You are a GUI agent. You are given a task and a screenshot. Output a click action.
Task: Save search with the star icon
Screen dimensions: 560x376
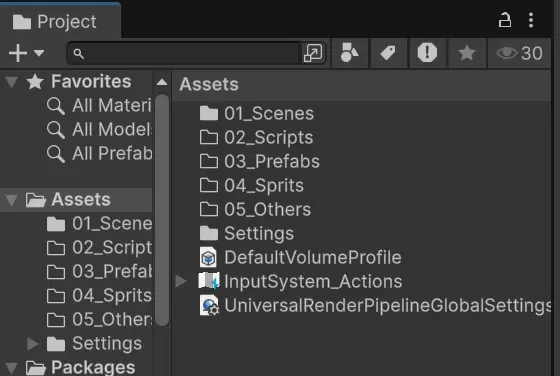[x=466, y=53]
